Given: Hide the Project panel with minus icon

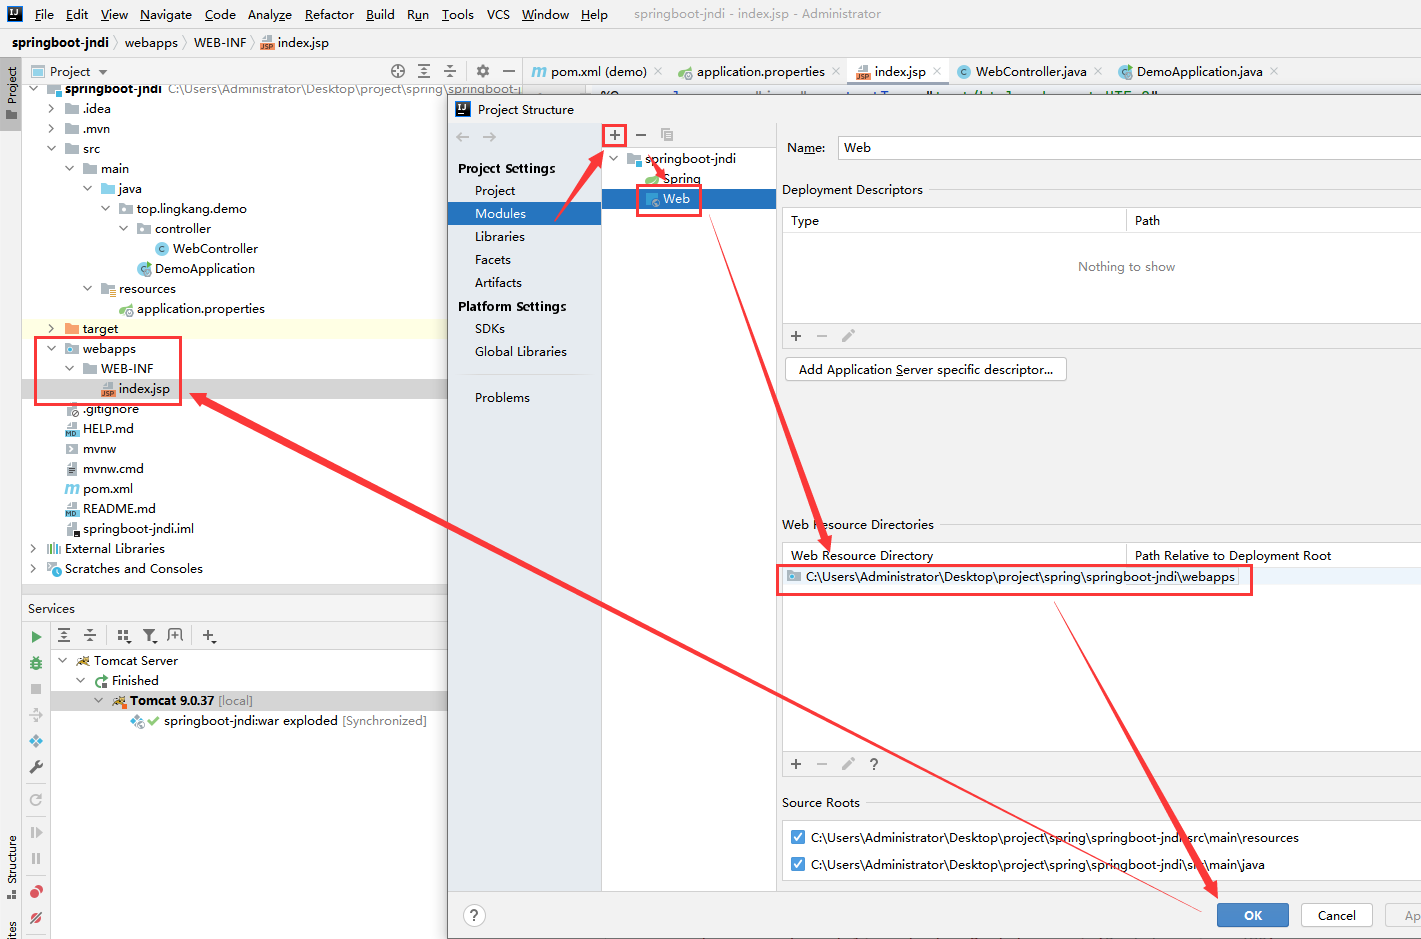Looking at the screenshot, I should point(509,71).
